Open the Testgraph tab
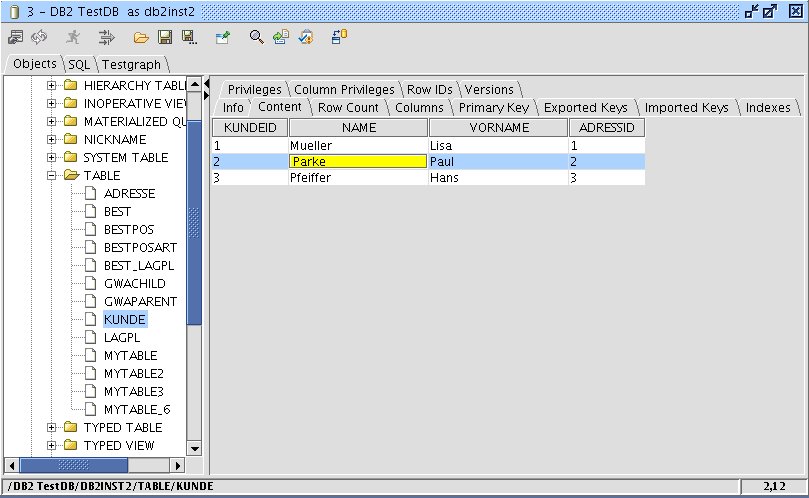This screenshot has width=809, height=498. (131, 64)
